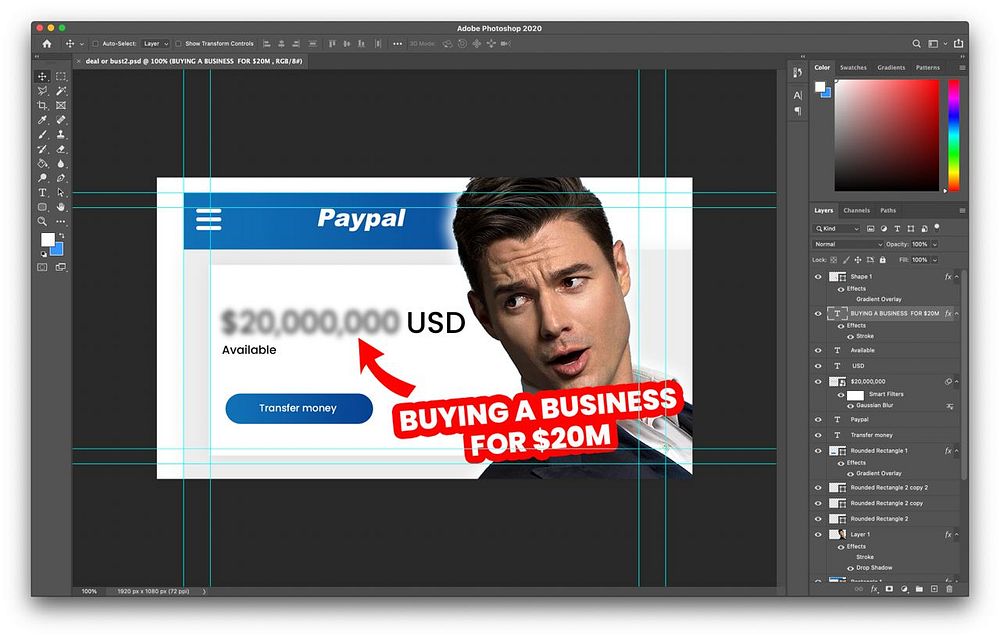Image resolution: width=1000 pixels, height=638 pixels.
Task: Select the Hand tool
Action: [61, 207]
